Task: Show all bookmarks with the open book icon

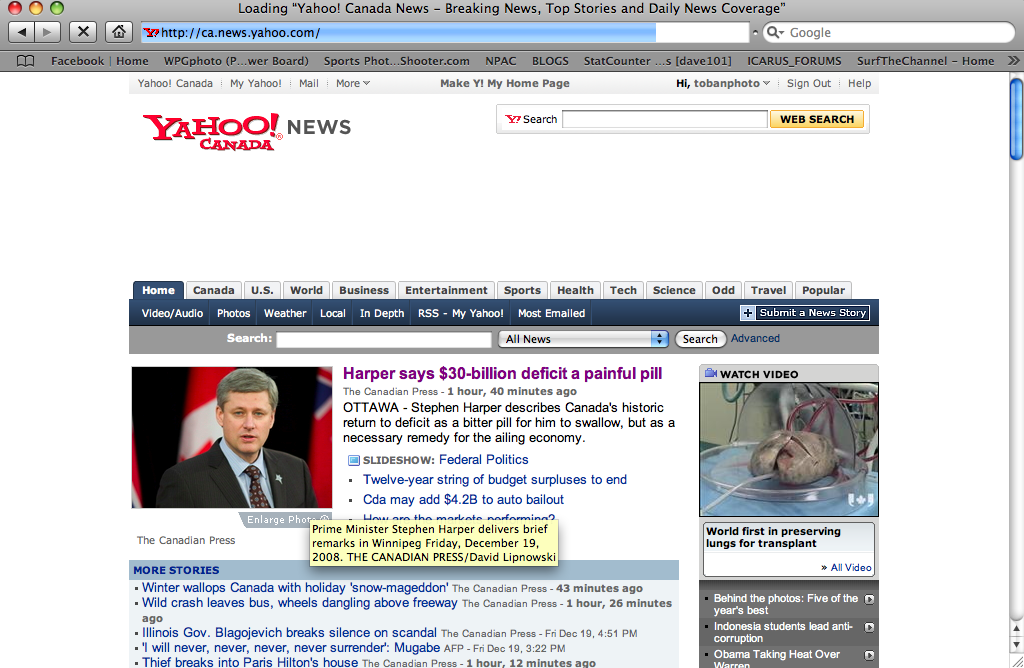Action: click(25, 61)
